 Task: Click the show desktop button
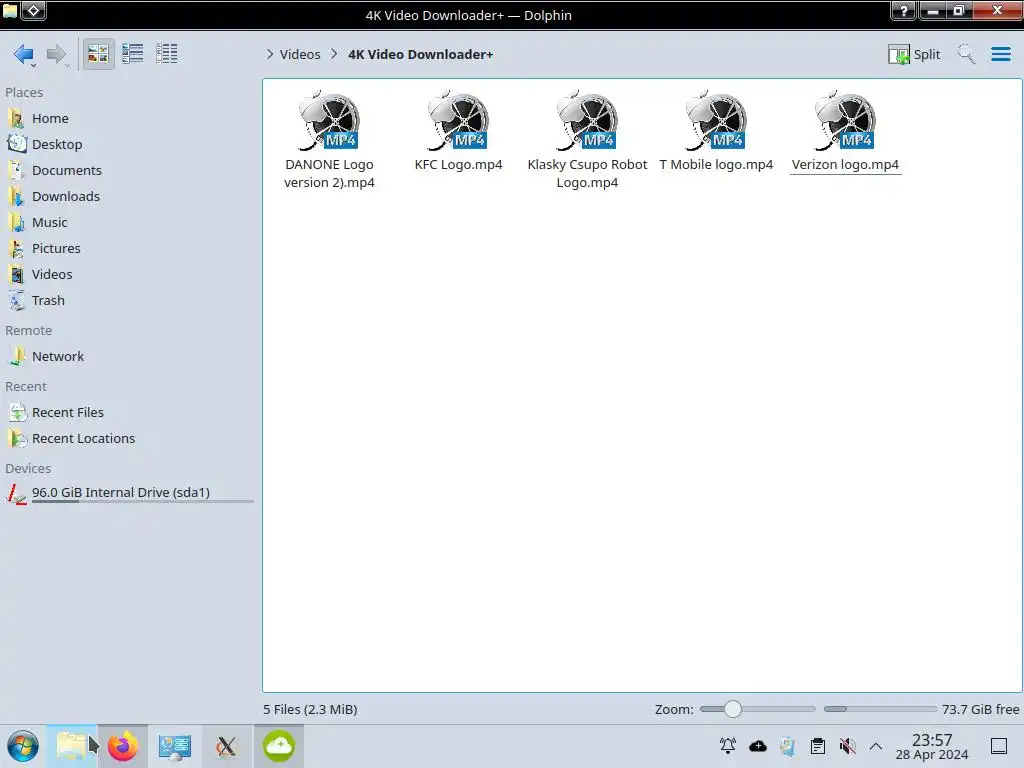point(999,746)
